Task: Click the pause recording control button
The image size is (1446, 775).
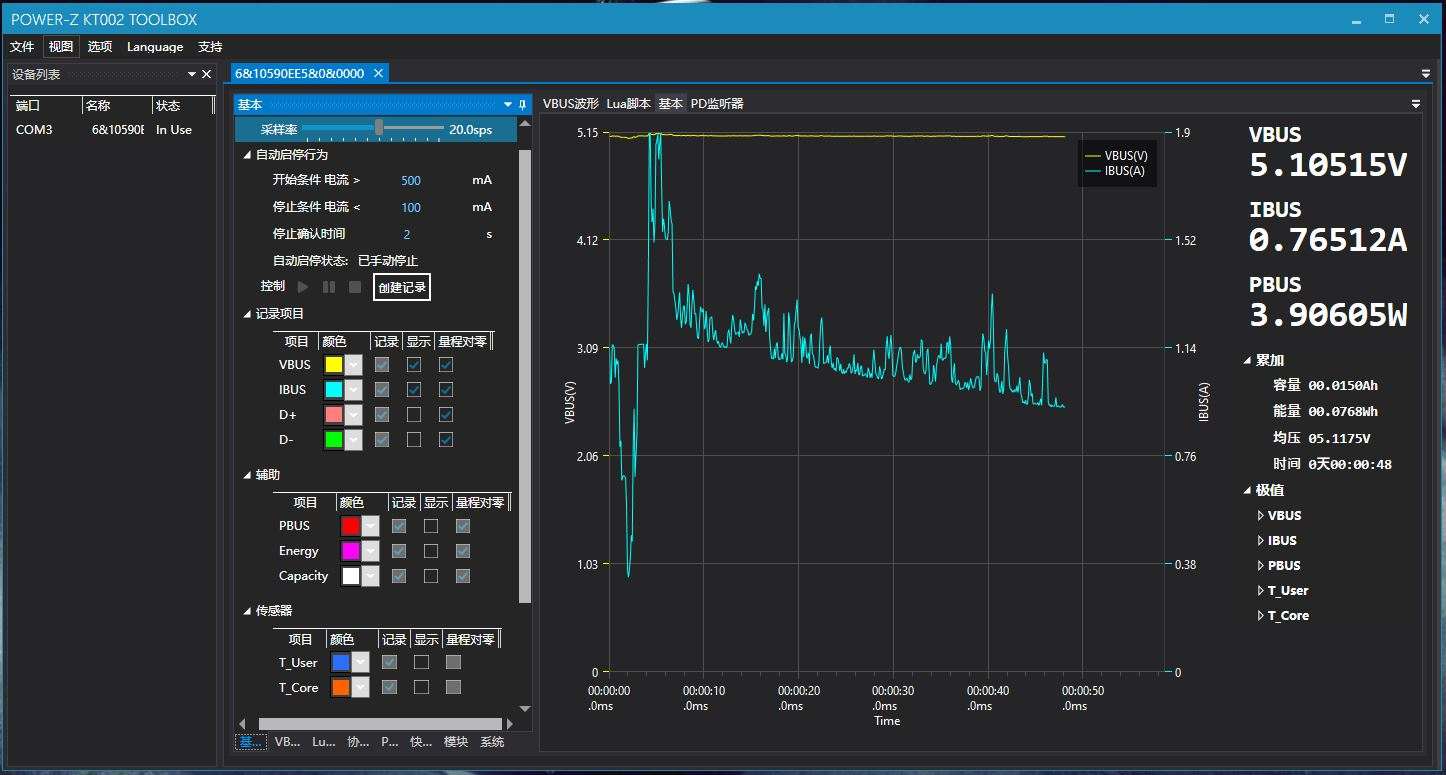Action: click(x=329, y=287)
